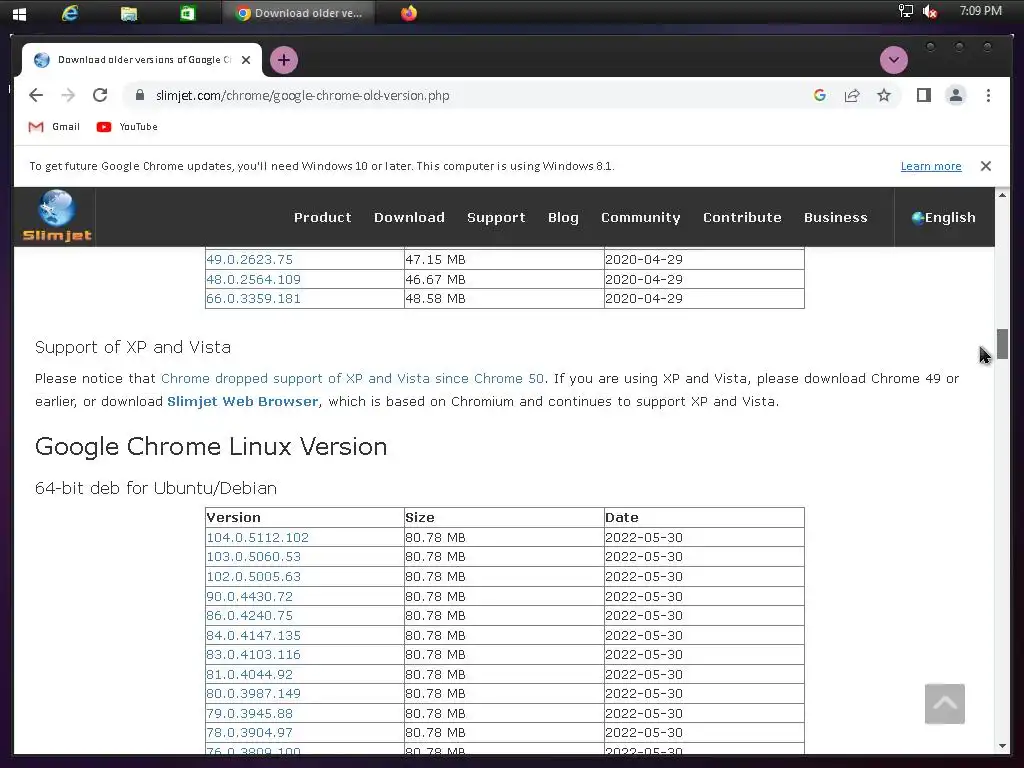Open the Blog menu item
The image size is (1024, 768).
pos(563,217)
